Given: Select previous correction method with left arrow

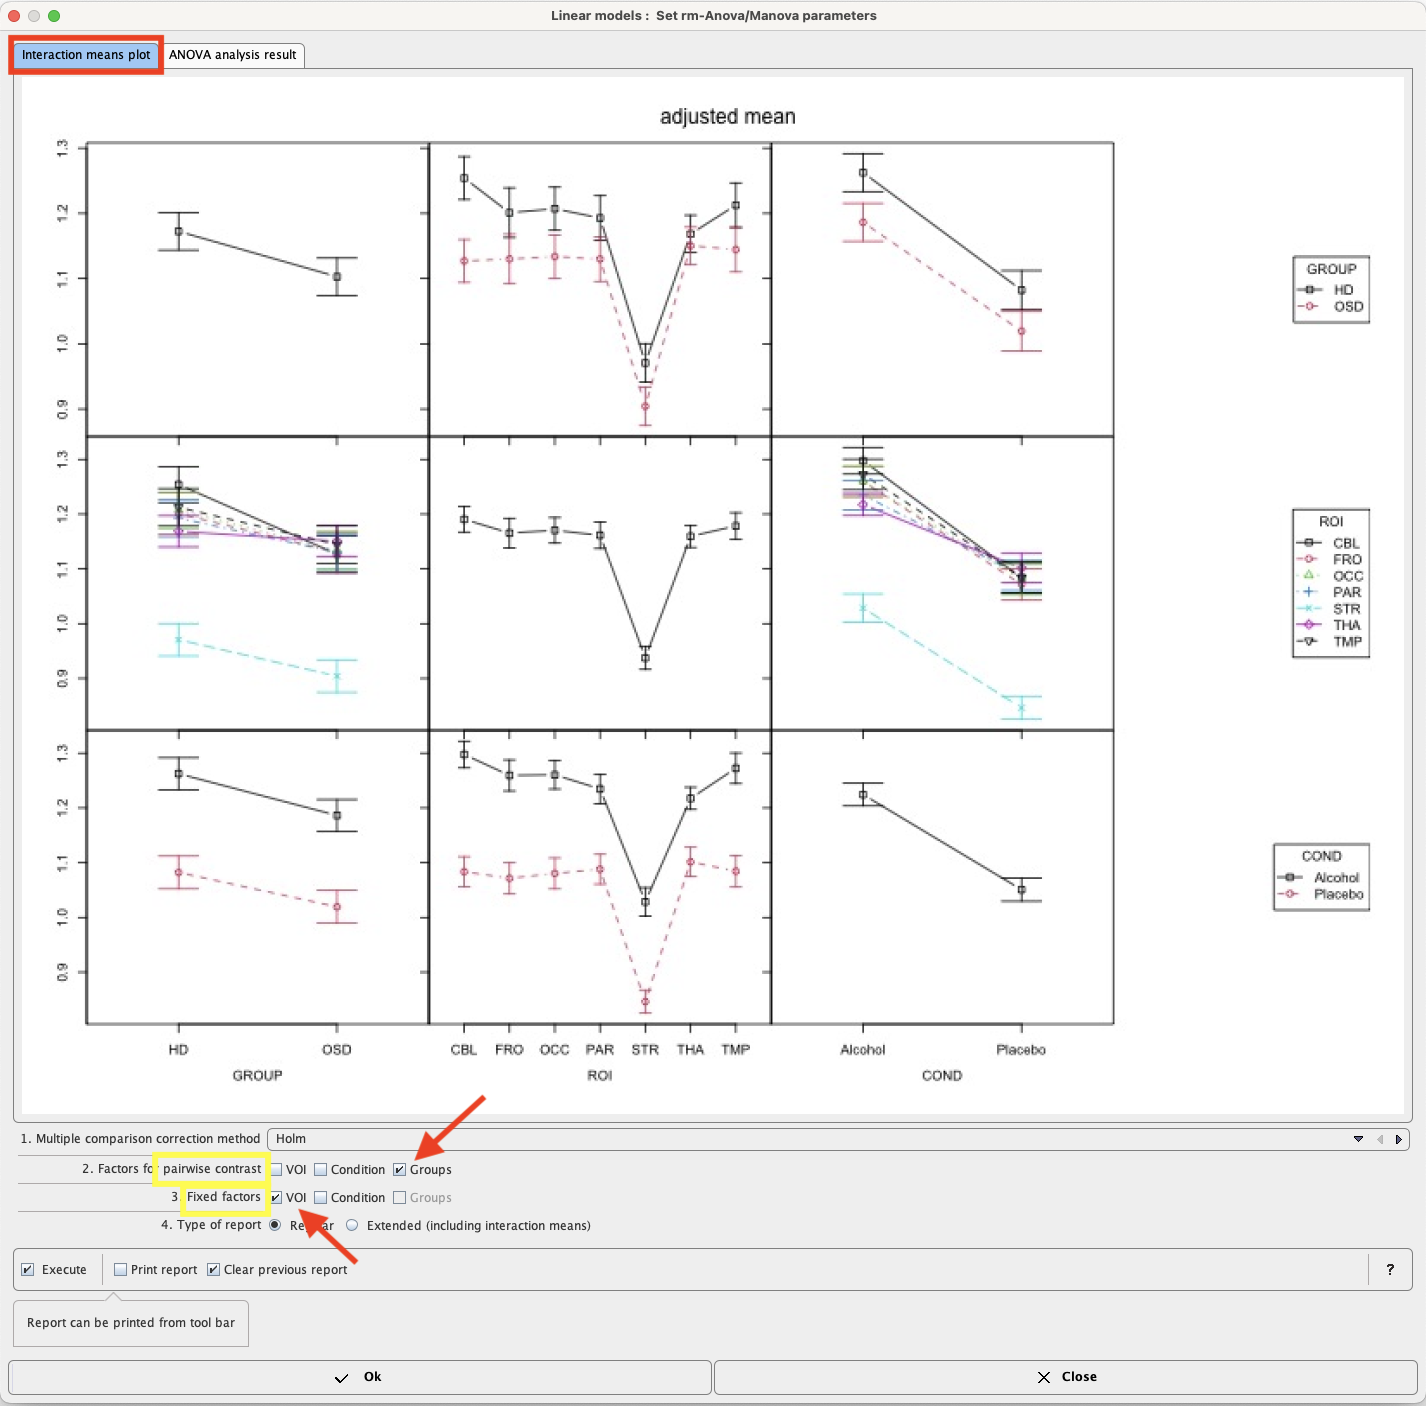Looking at the screenshot, I should click(1380, 1139).
